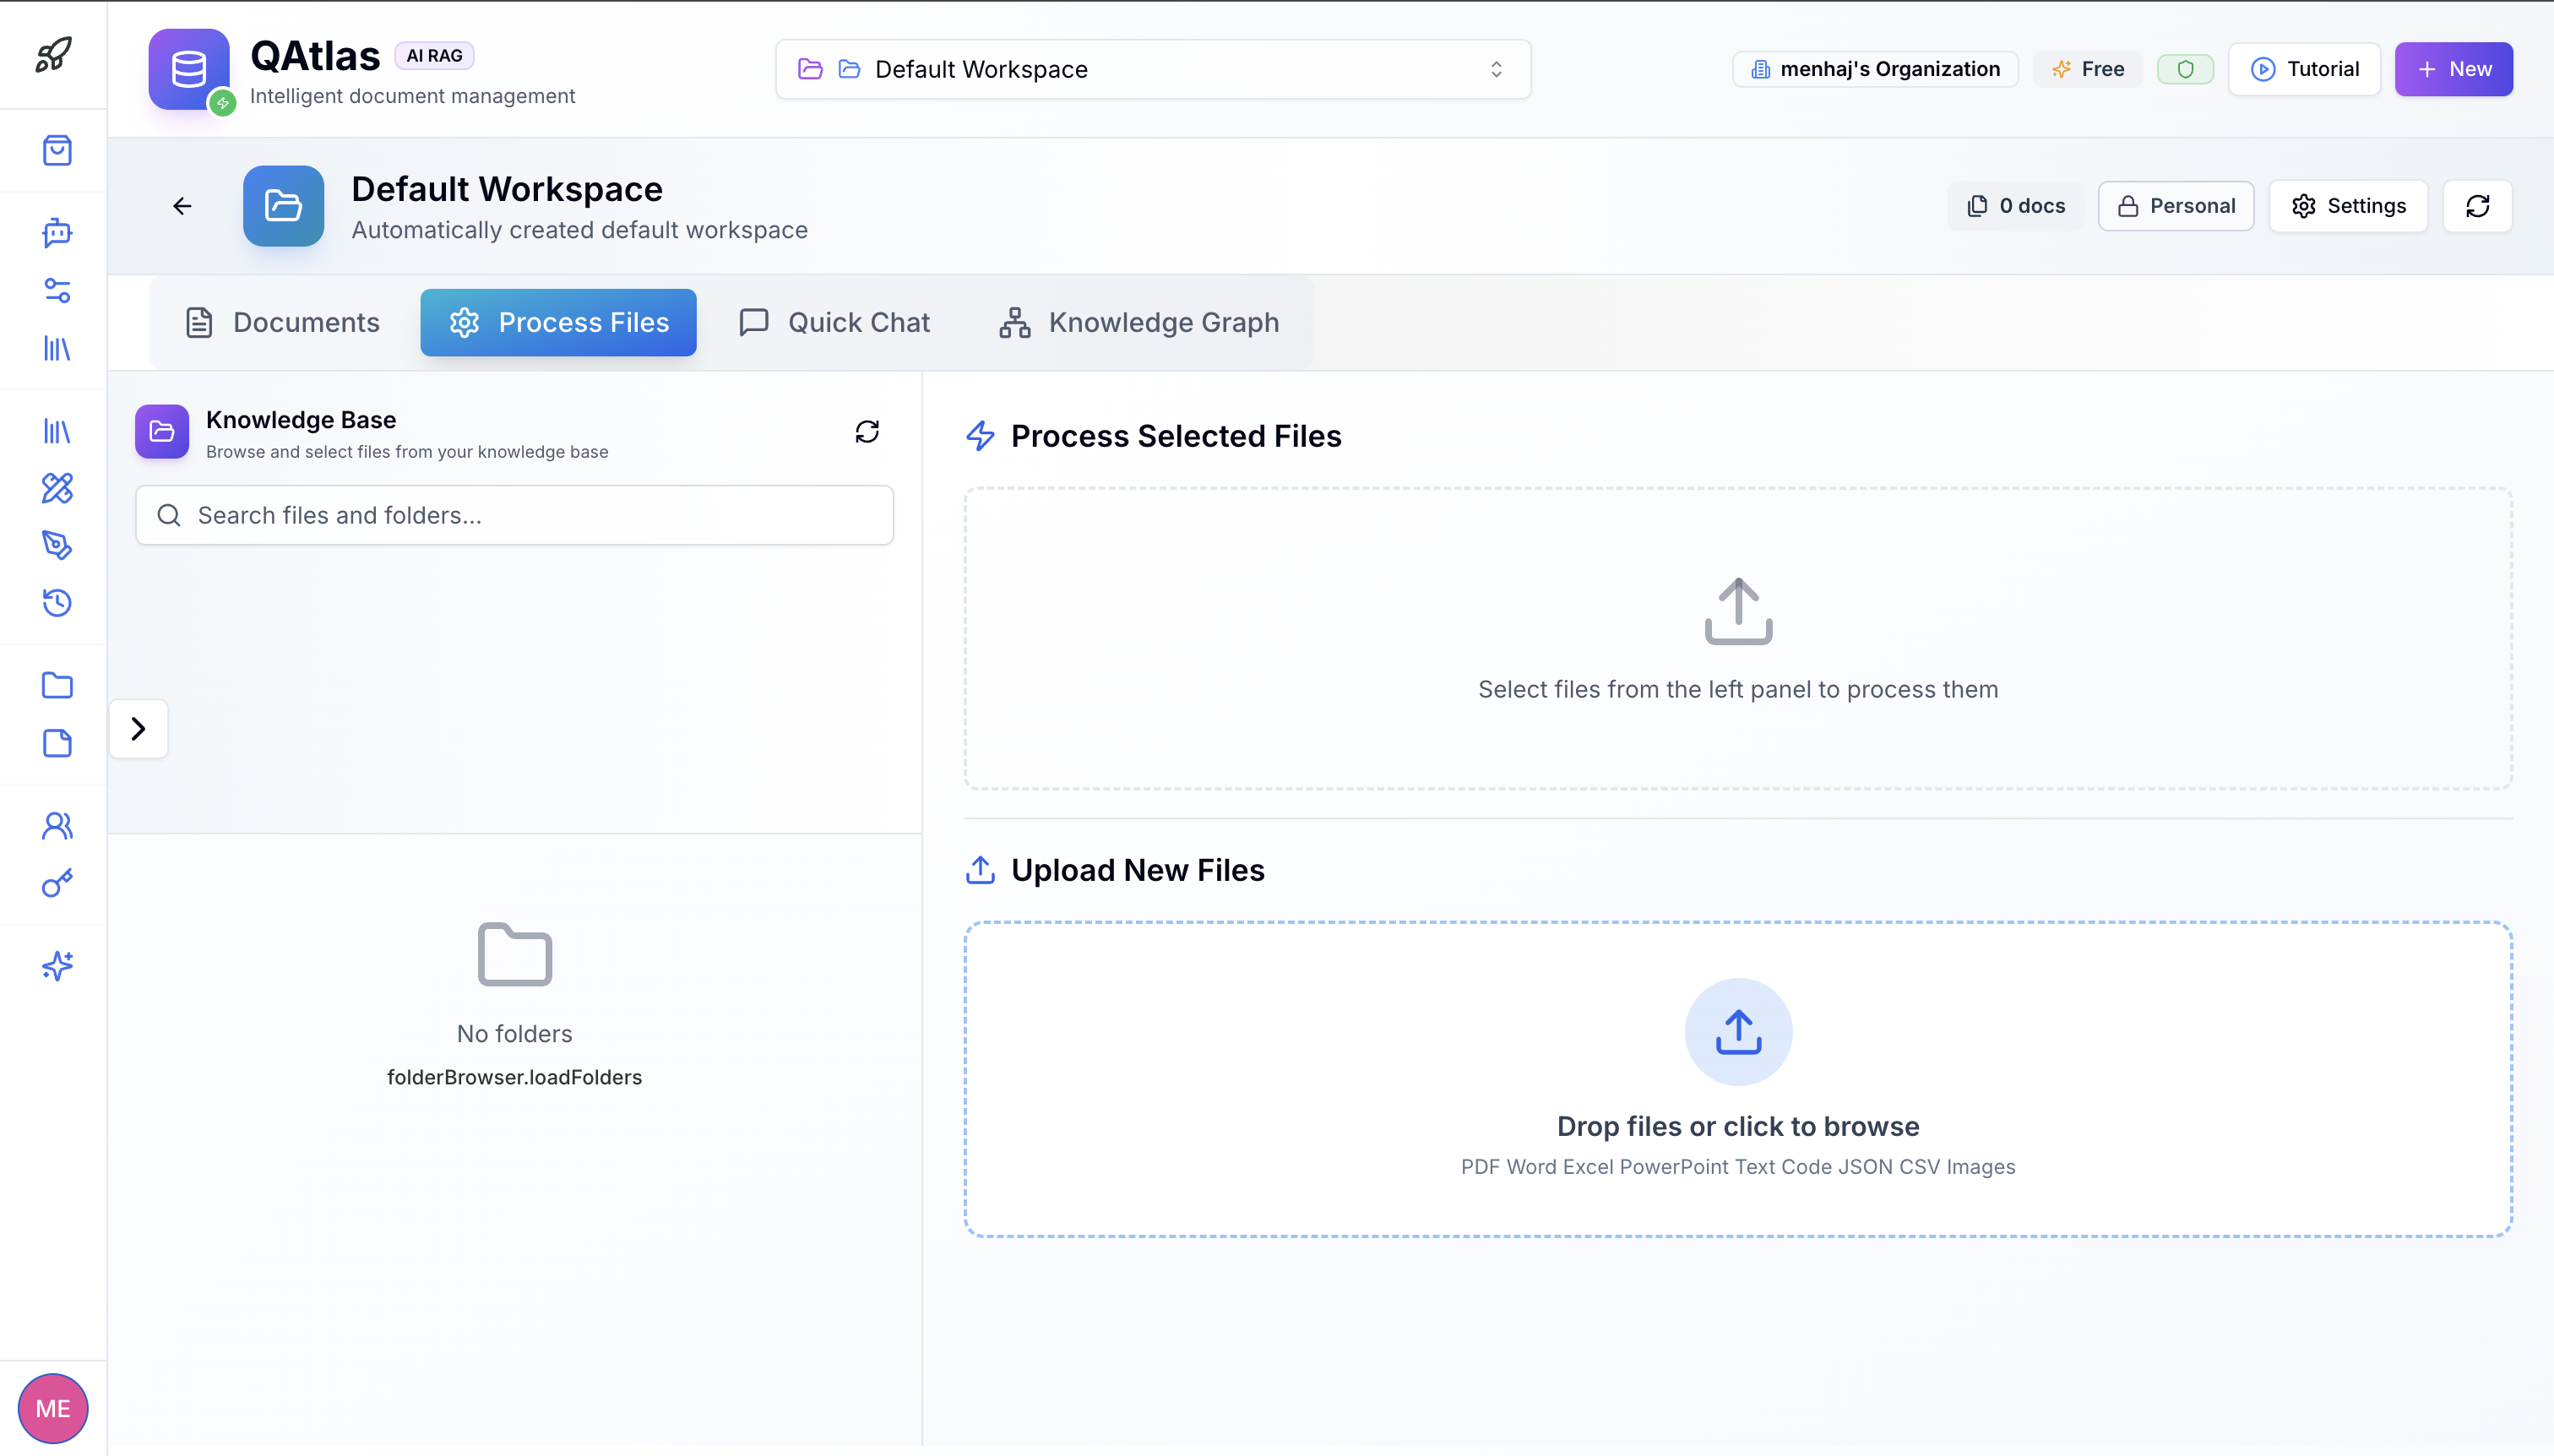The width and height of the screenshot is (2554, 1456).
Task: Open the users icon in sidebar
Action: pyautogui.click(x=57, y=825)
